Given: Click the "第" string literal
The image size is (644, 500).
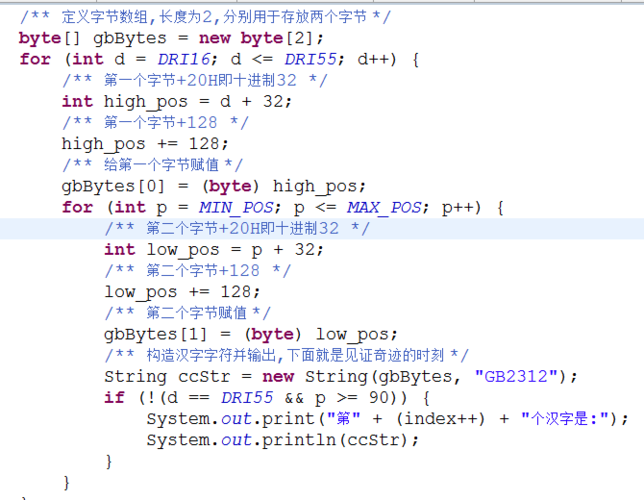Looking at the screenshot, I should pyautogui.click(x=343, y=419).
